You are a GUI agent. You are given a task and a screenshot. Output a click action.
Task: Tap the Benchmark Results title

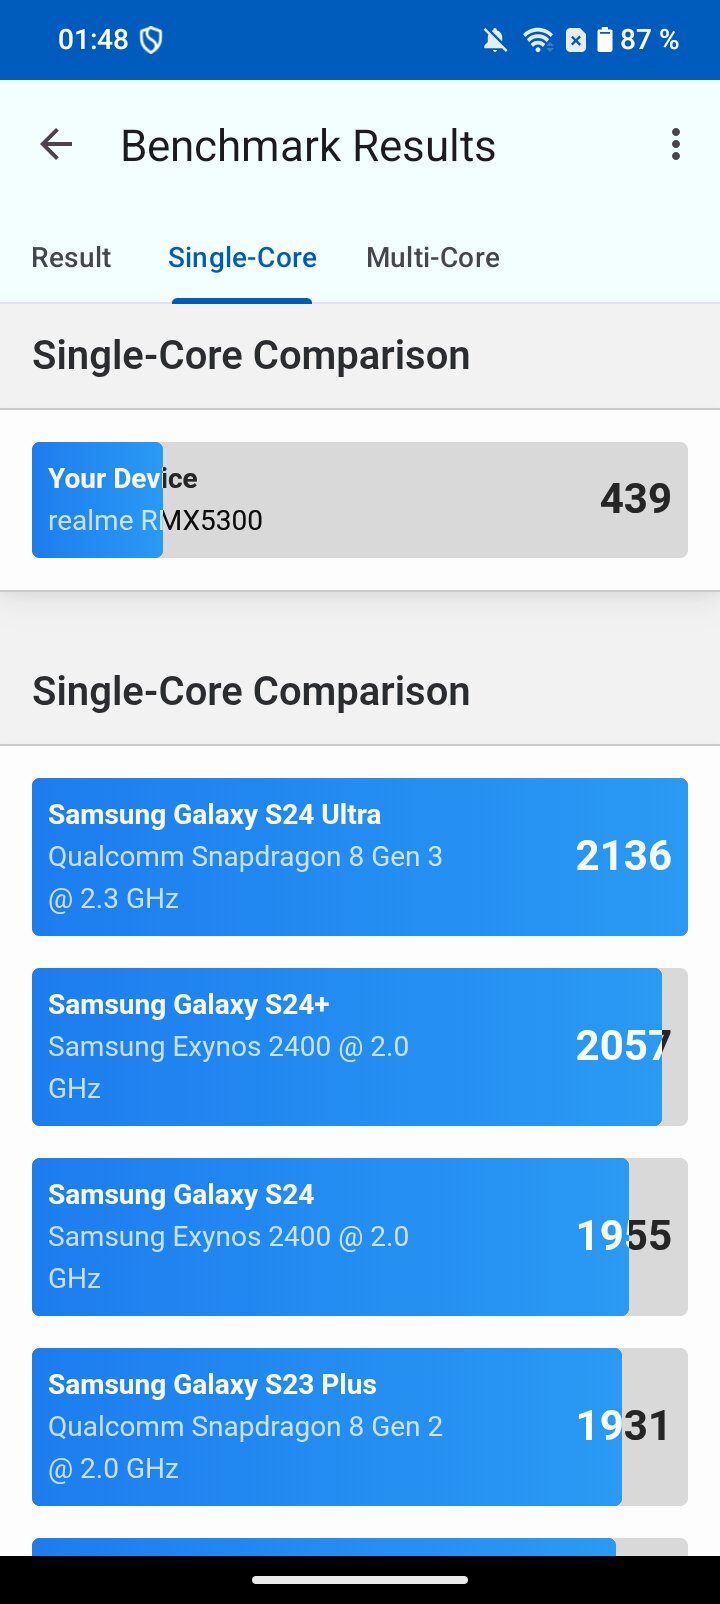[308, 146]
